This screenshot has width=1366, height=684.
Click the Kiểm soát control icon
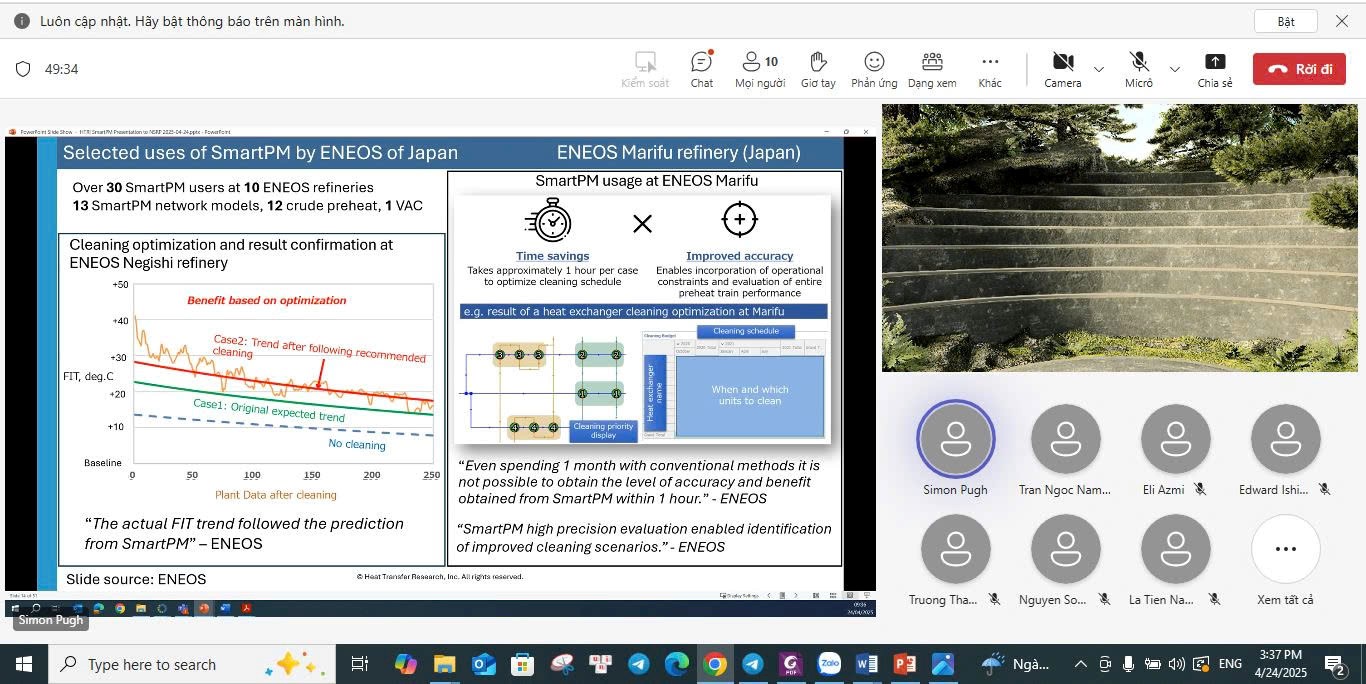645,69
